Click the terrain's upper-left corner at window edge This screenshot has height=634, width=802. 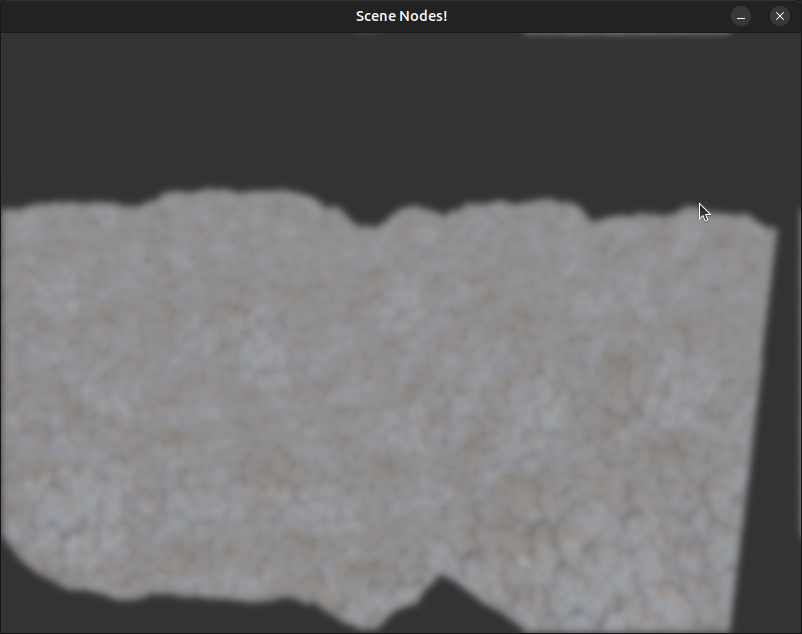click(x=8, y=212)
